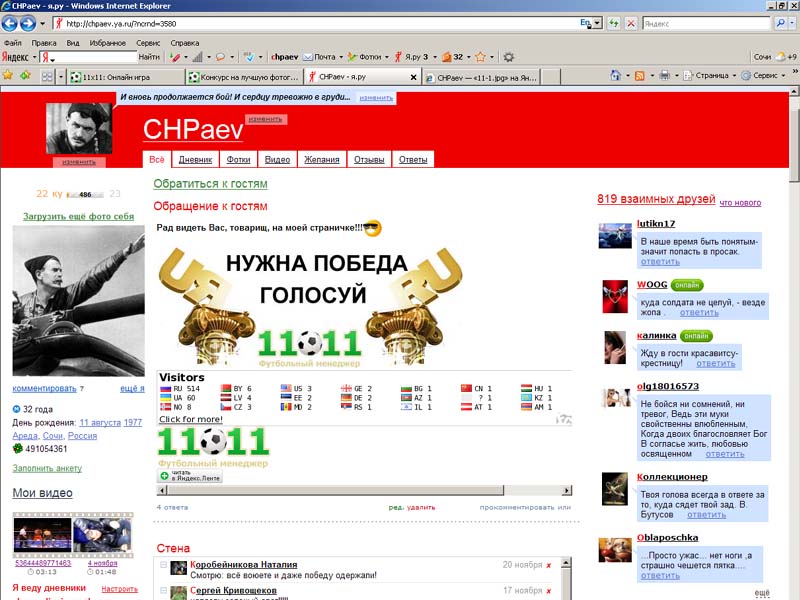The image size is (800, 600).
Task: Collapse Сергей Кривощеков wall post
Action: click(163, 591)
